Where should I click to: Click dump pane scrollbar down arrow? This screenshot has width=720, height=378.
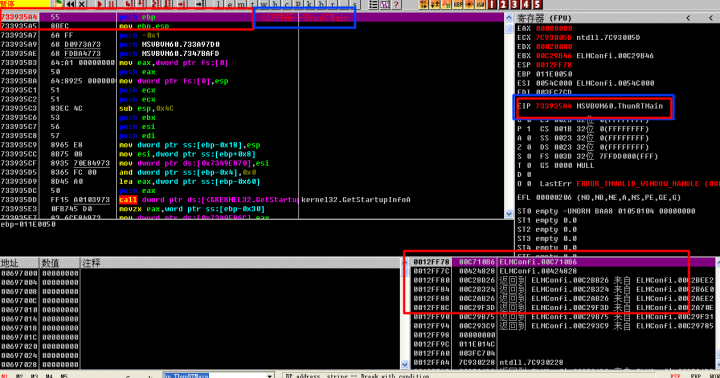[x=404, y=365]
